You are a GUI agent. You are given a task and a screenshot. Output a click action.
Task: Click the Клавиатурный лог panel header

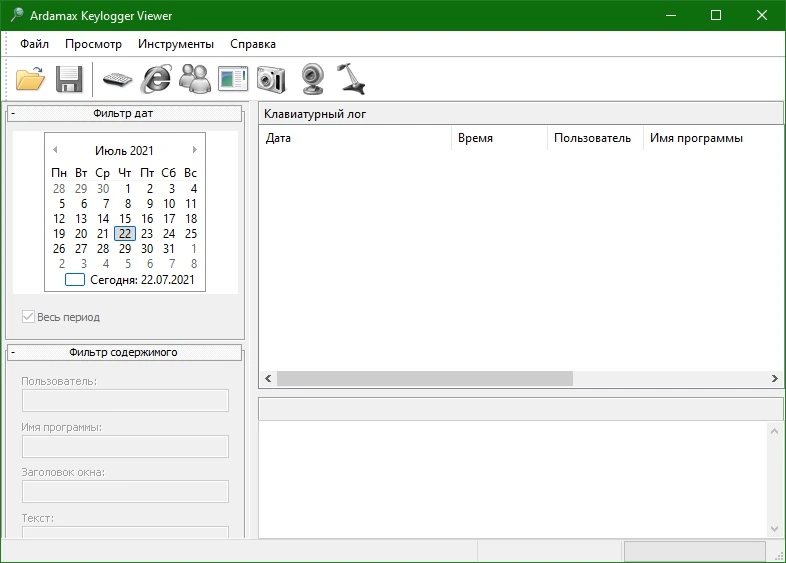[x=521, y=114]
